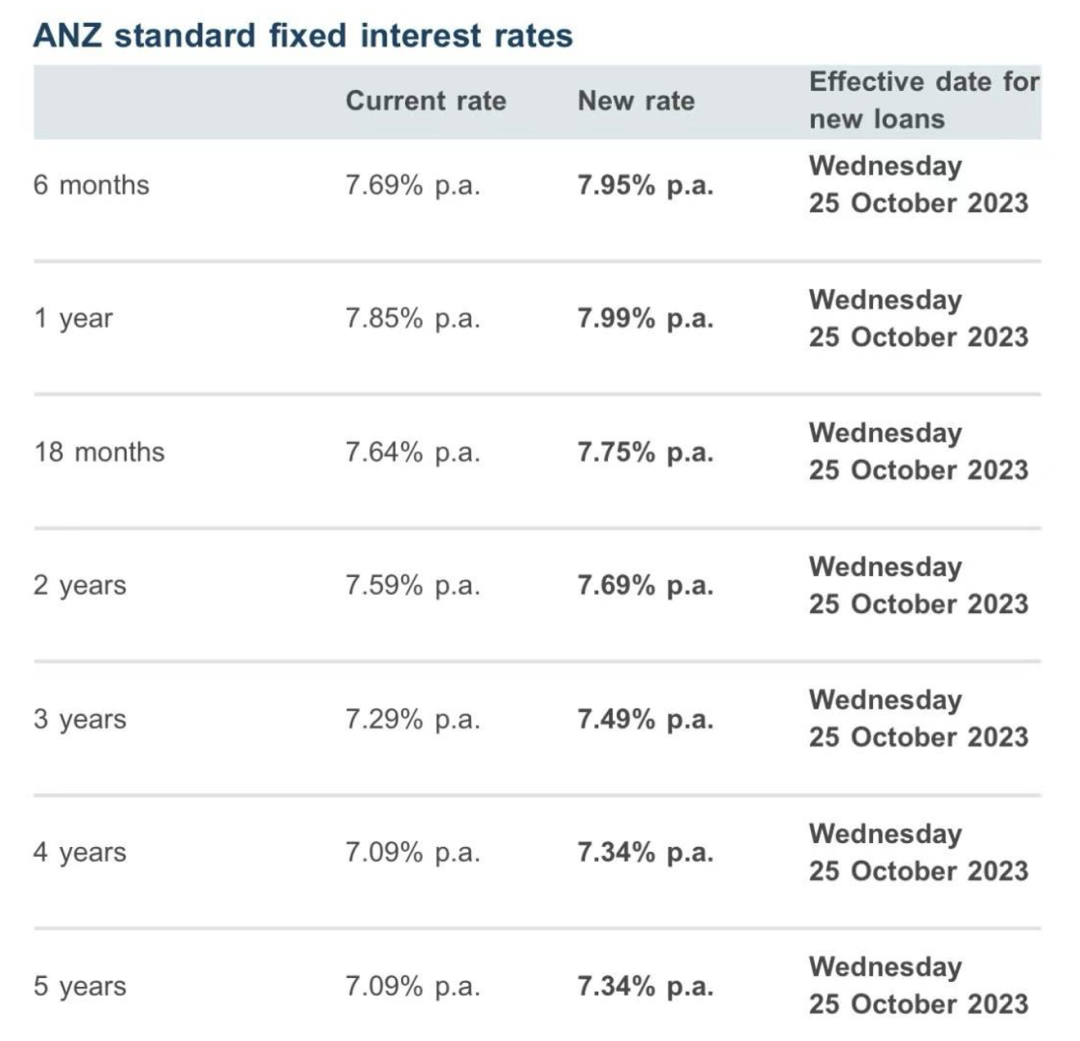Click the 6 months row label
The height and width of the screenshot is (1041, 1080).
coord(91,185)
